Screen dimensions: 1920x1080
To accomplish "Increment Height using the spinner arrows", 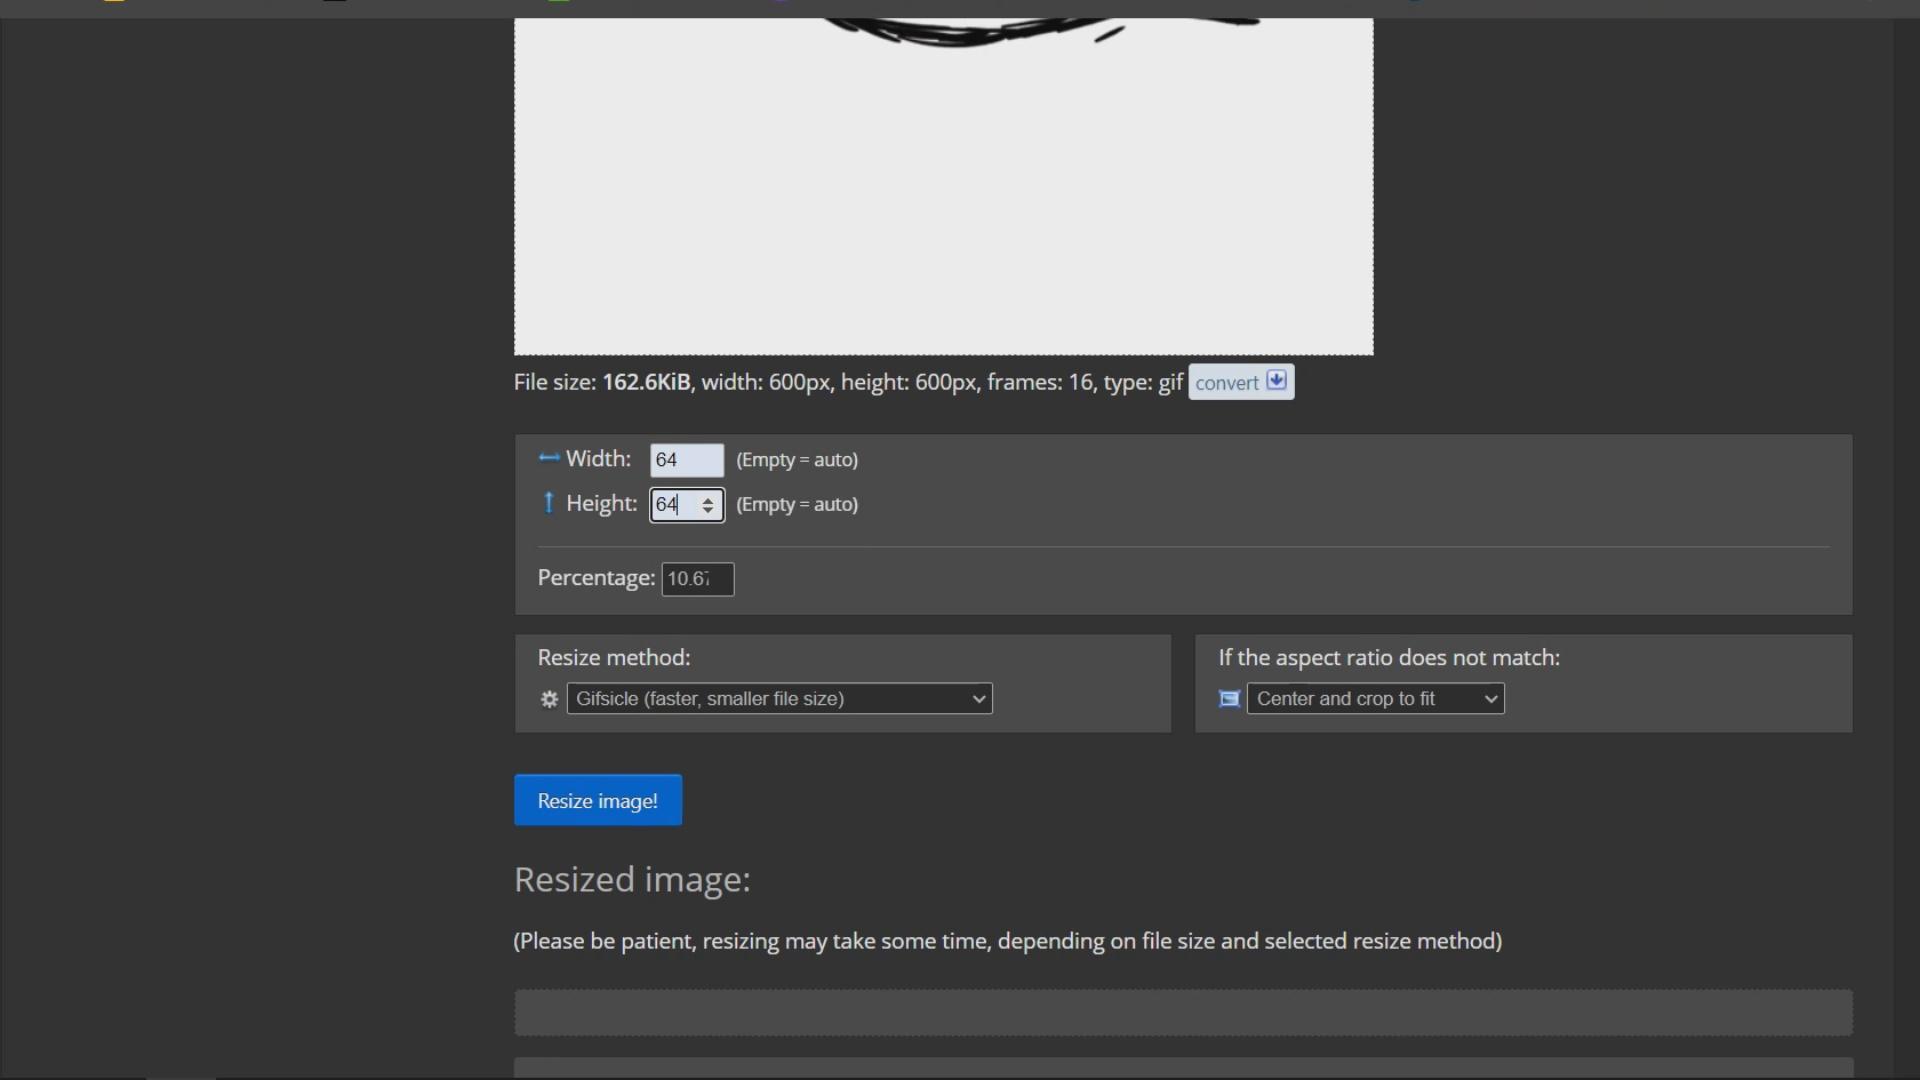I will click(708, 499).
